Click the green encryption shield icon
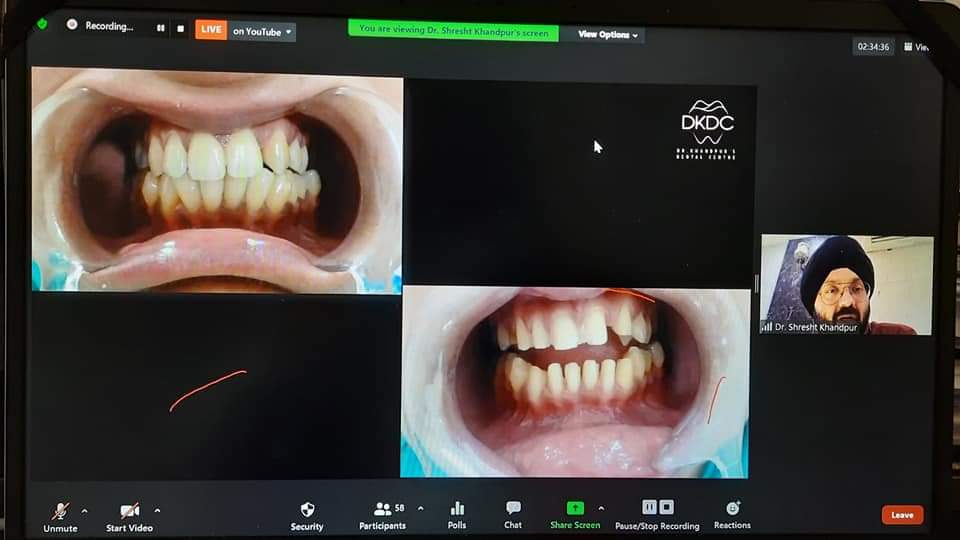This screenshot has width=960, height=540. point(42,24)
